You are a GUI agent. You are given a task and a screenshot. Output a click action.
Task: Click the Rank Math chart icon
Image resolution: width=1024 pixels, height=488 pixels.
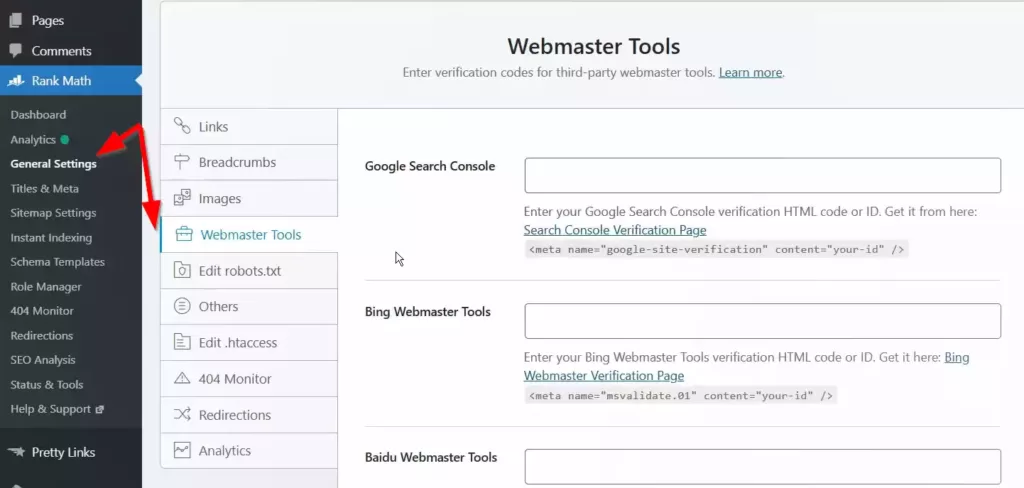(x=16, y=81)
